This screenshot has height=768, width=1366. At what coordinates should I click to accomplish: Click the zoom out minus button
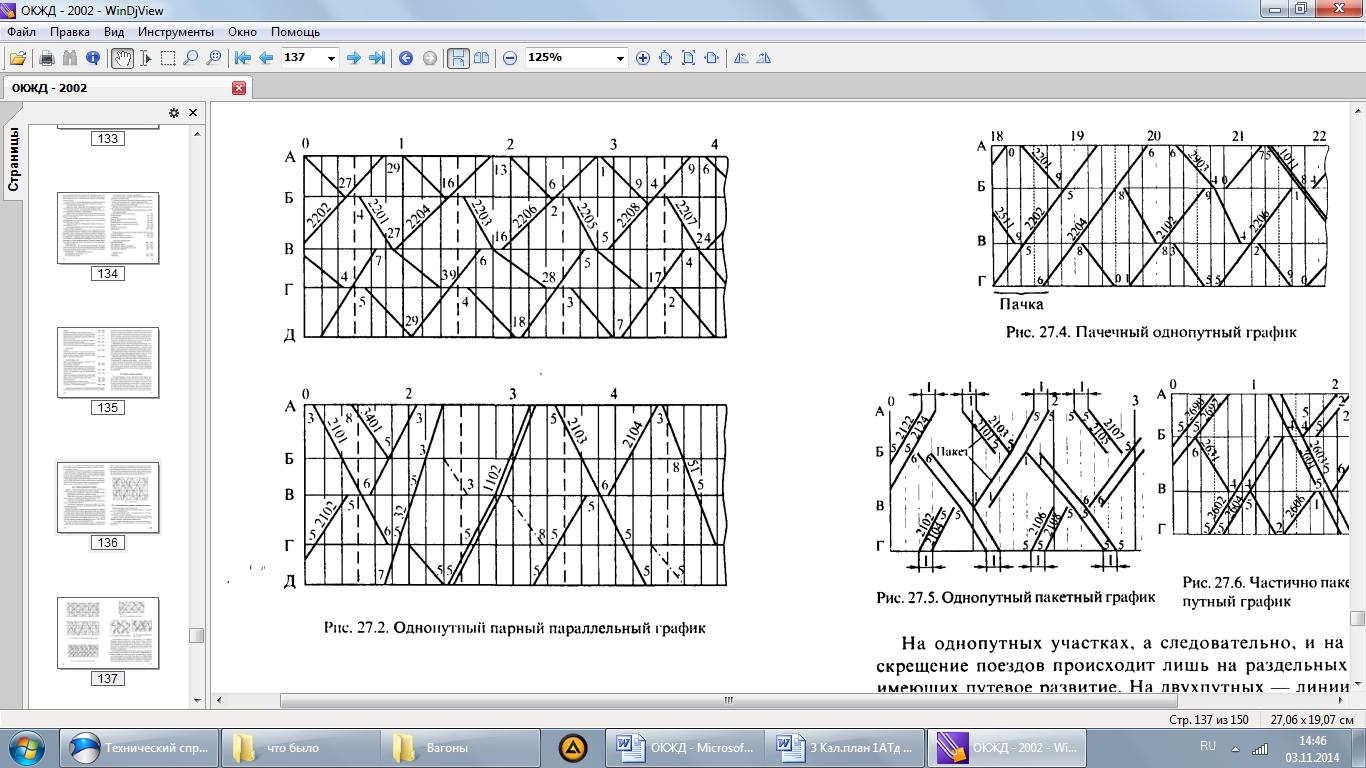tap(510, 58)
